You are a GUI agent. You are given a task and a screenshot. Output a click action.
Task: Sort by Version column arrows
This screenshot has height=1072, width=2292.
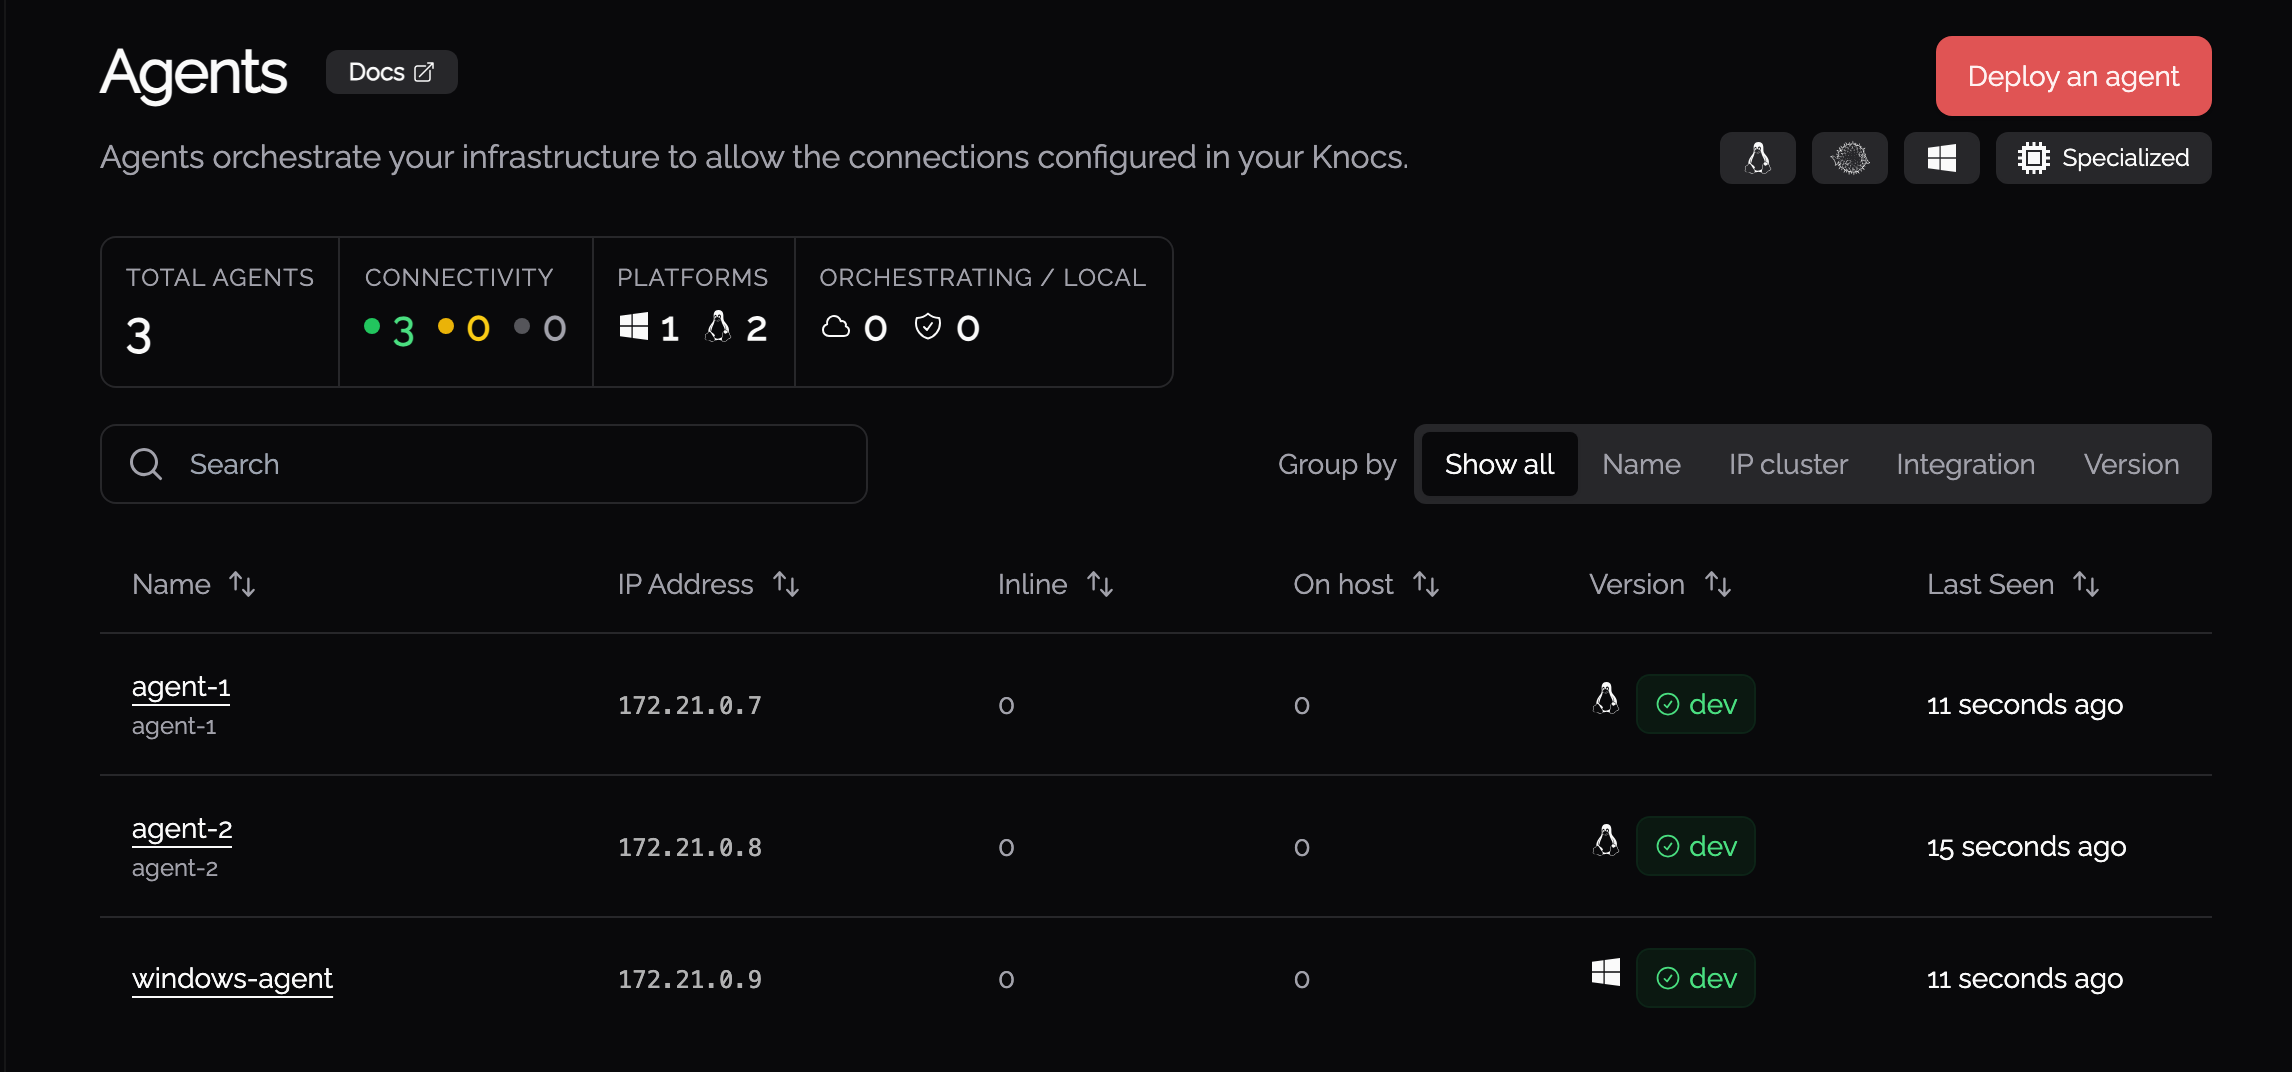pyautogui.click(x=1718, y=584)
